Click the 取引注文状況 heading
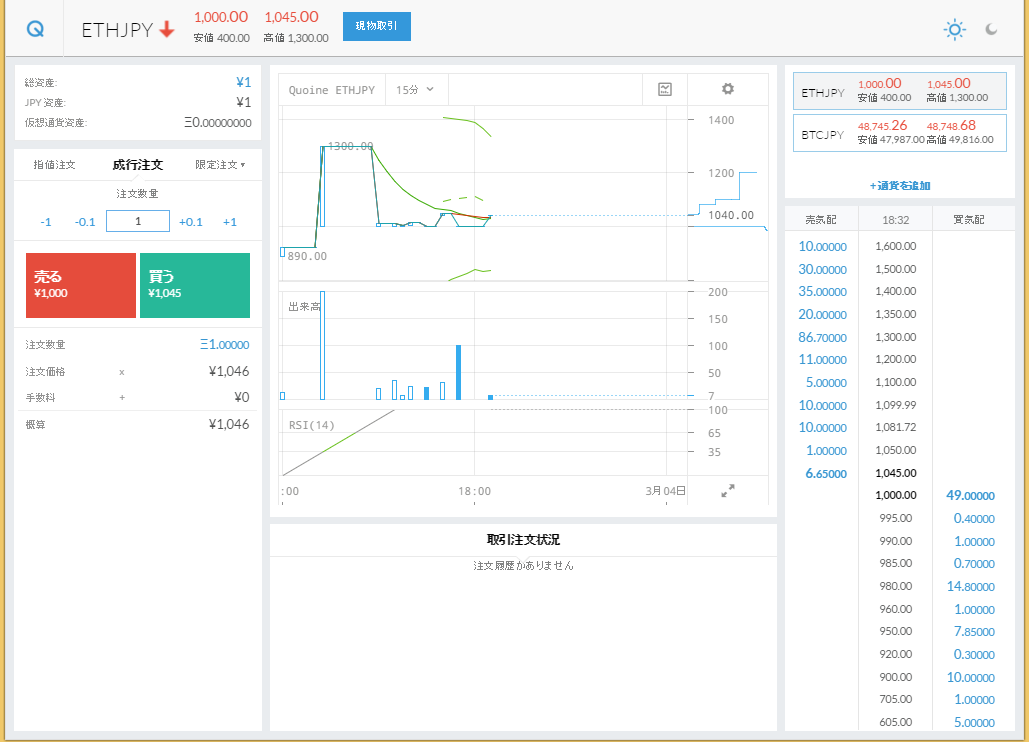This screenshot has width=1029, height=742. 523,539
